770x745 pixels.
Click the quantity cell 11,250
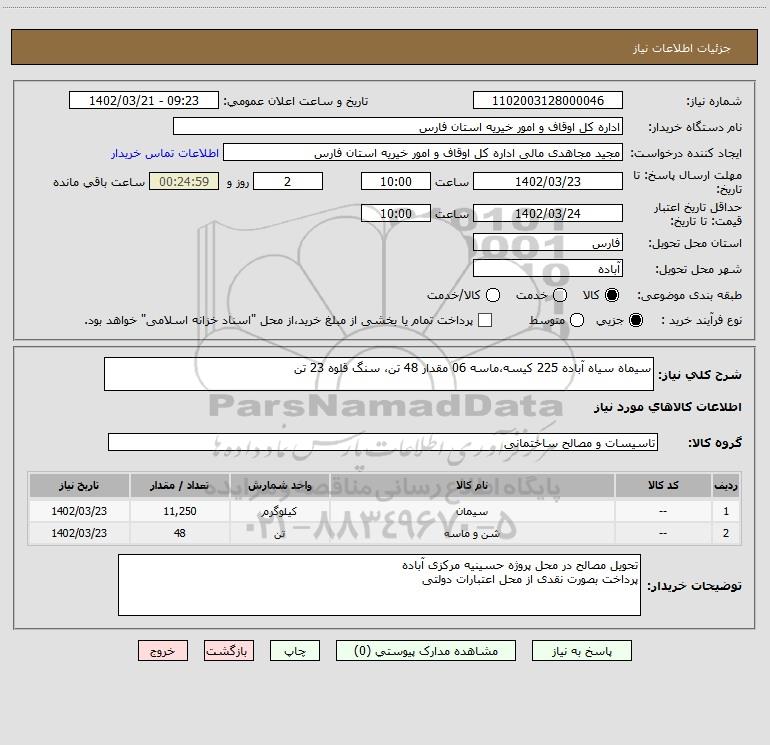[x=180, y=511]
